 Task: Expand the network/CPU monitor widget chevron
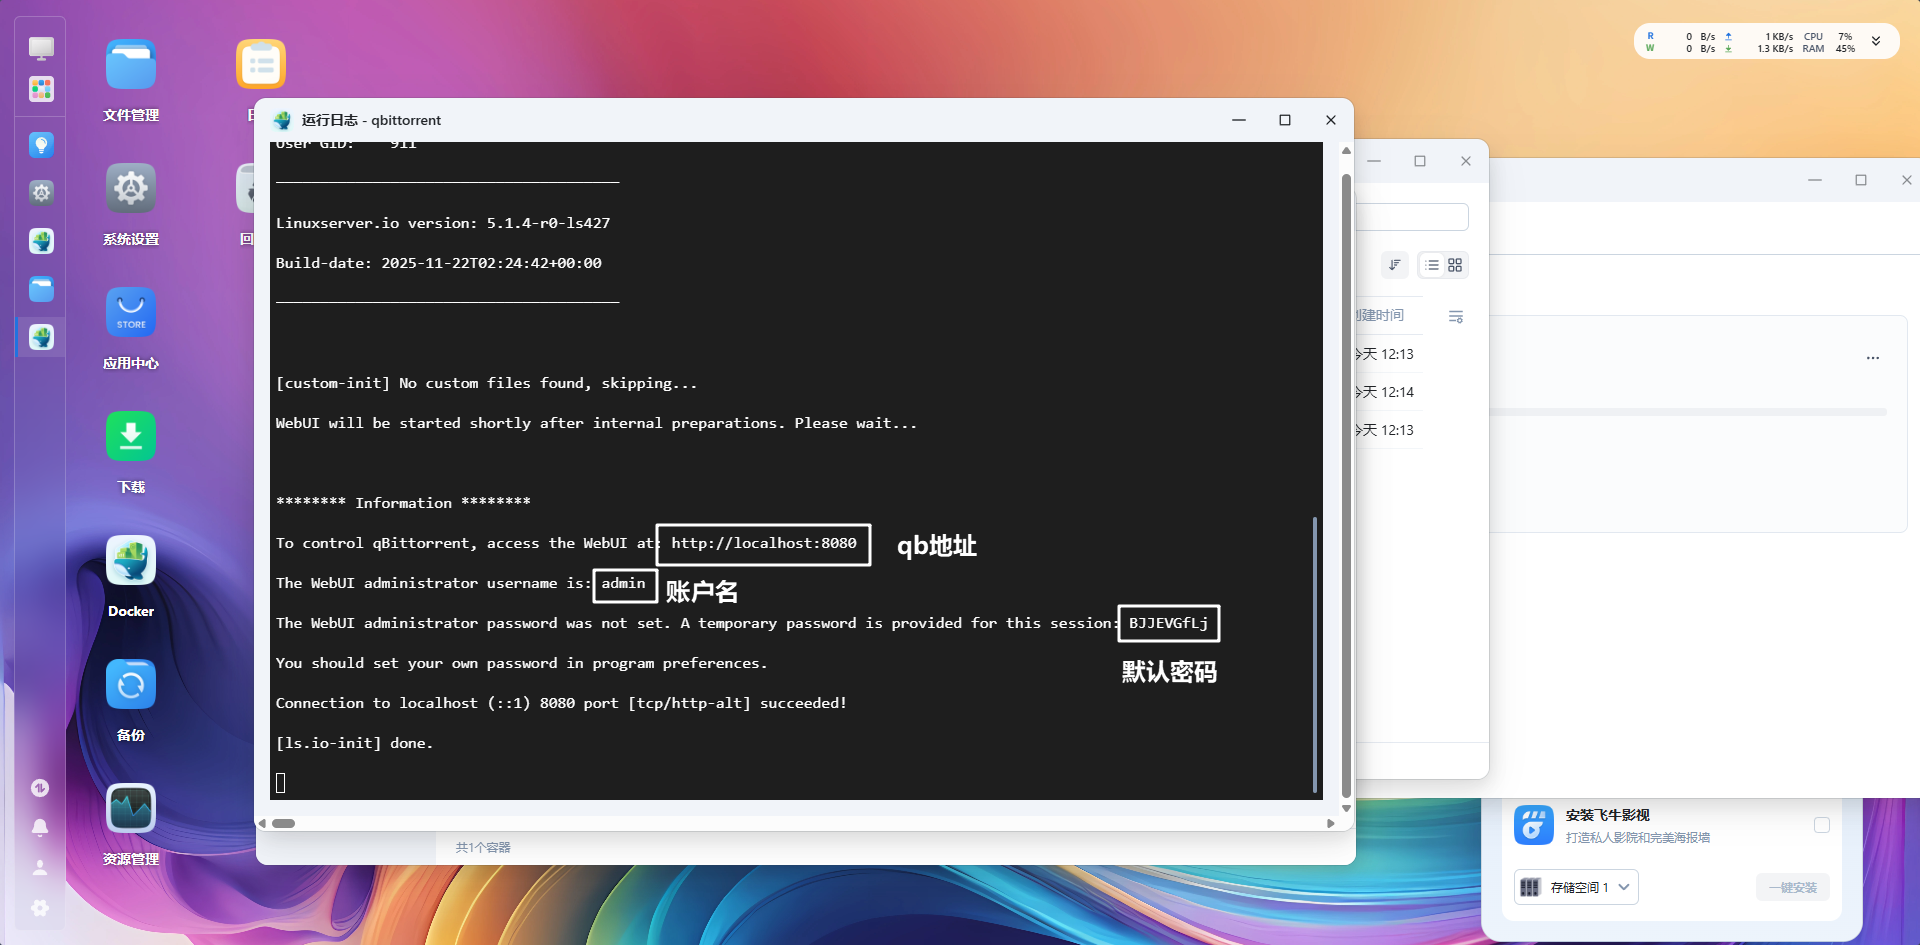tap(1876, 42)
